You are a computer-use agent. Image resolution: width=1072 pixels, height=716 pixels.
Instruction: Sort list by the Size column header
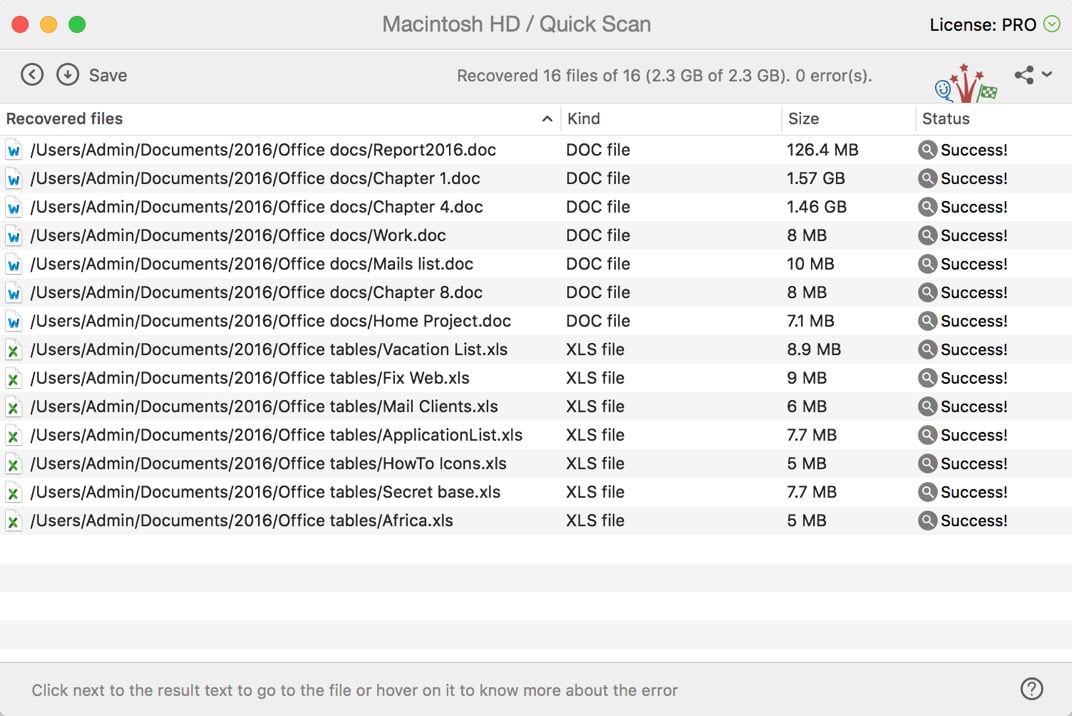coord(803,118)
